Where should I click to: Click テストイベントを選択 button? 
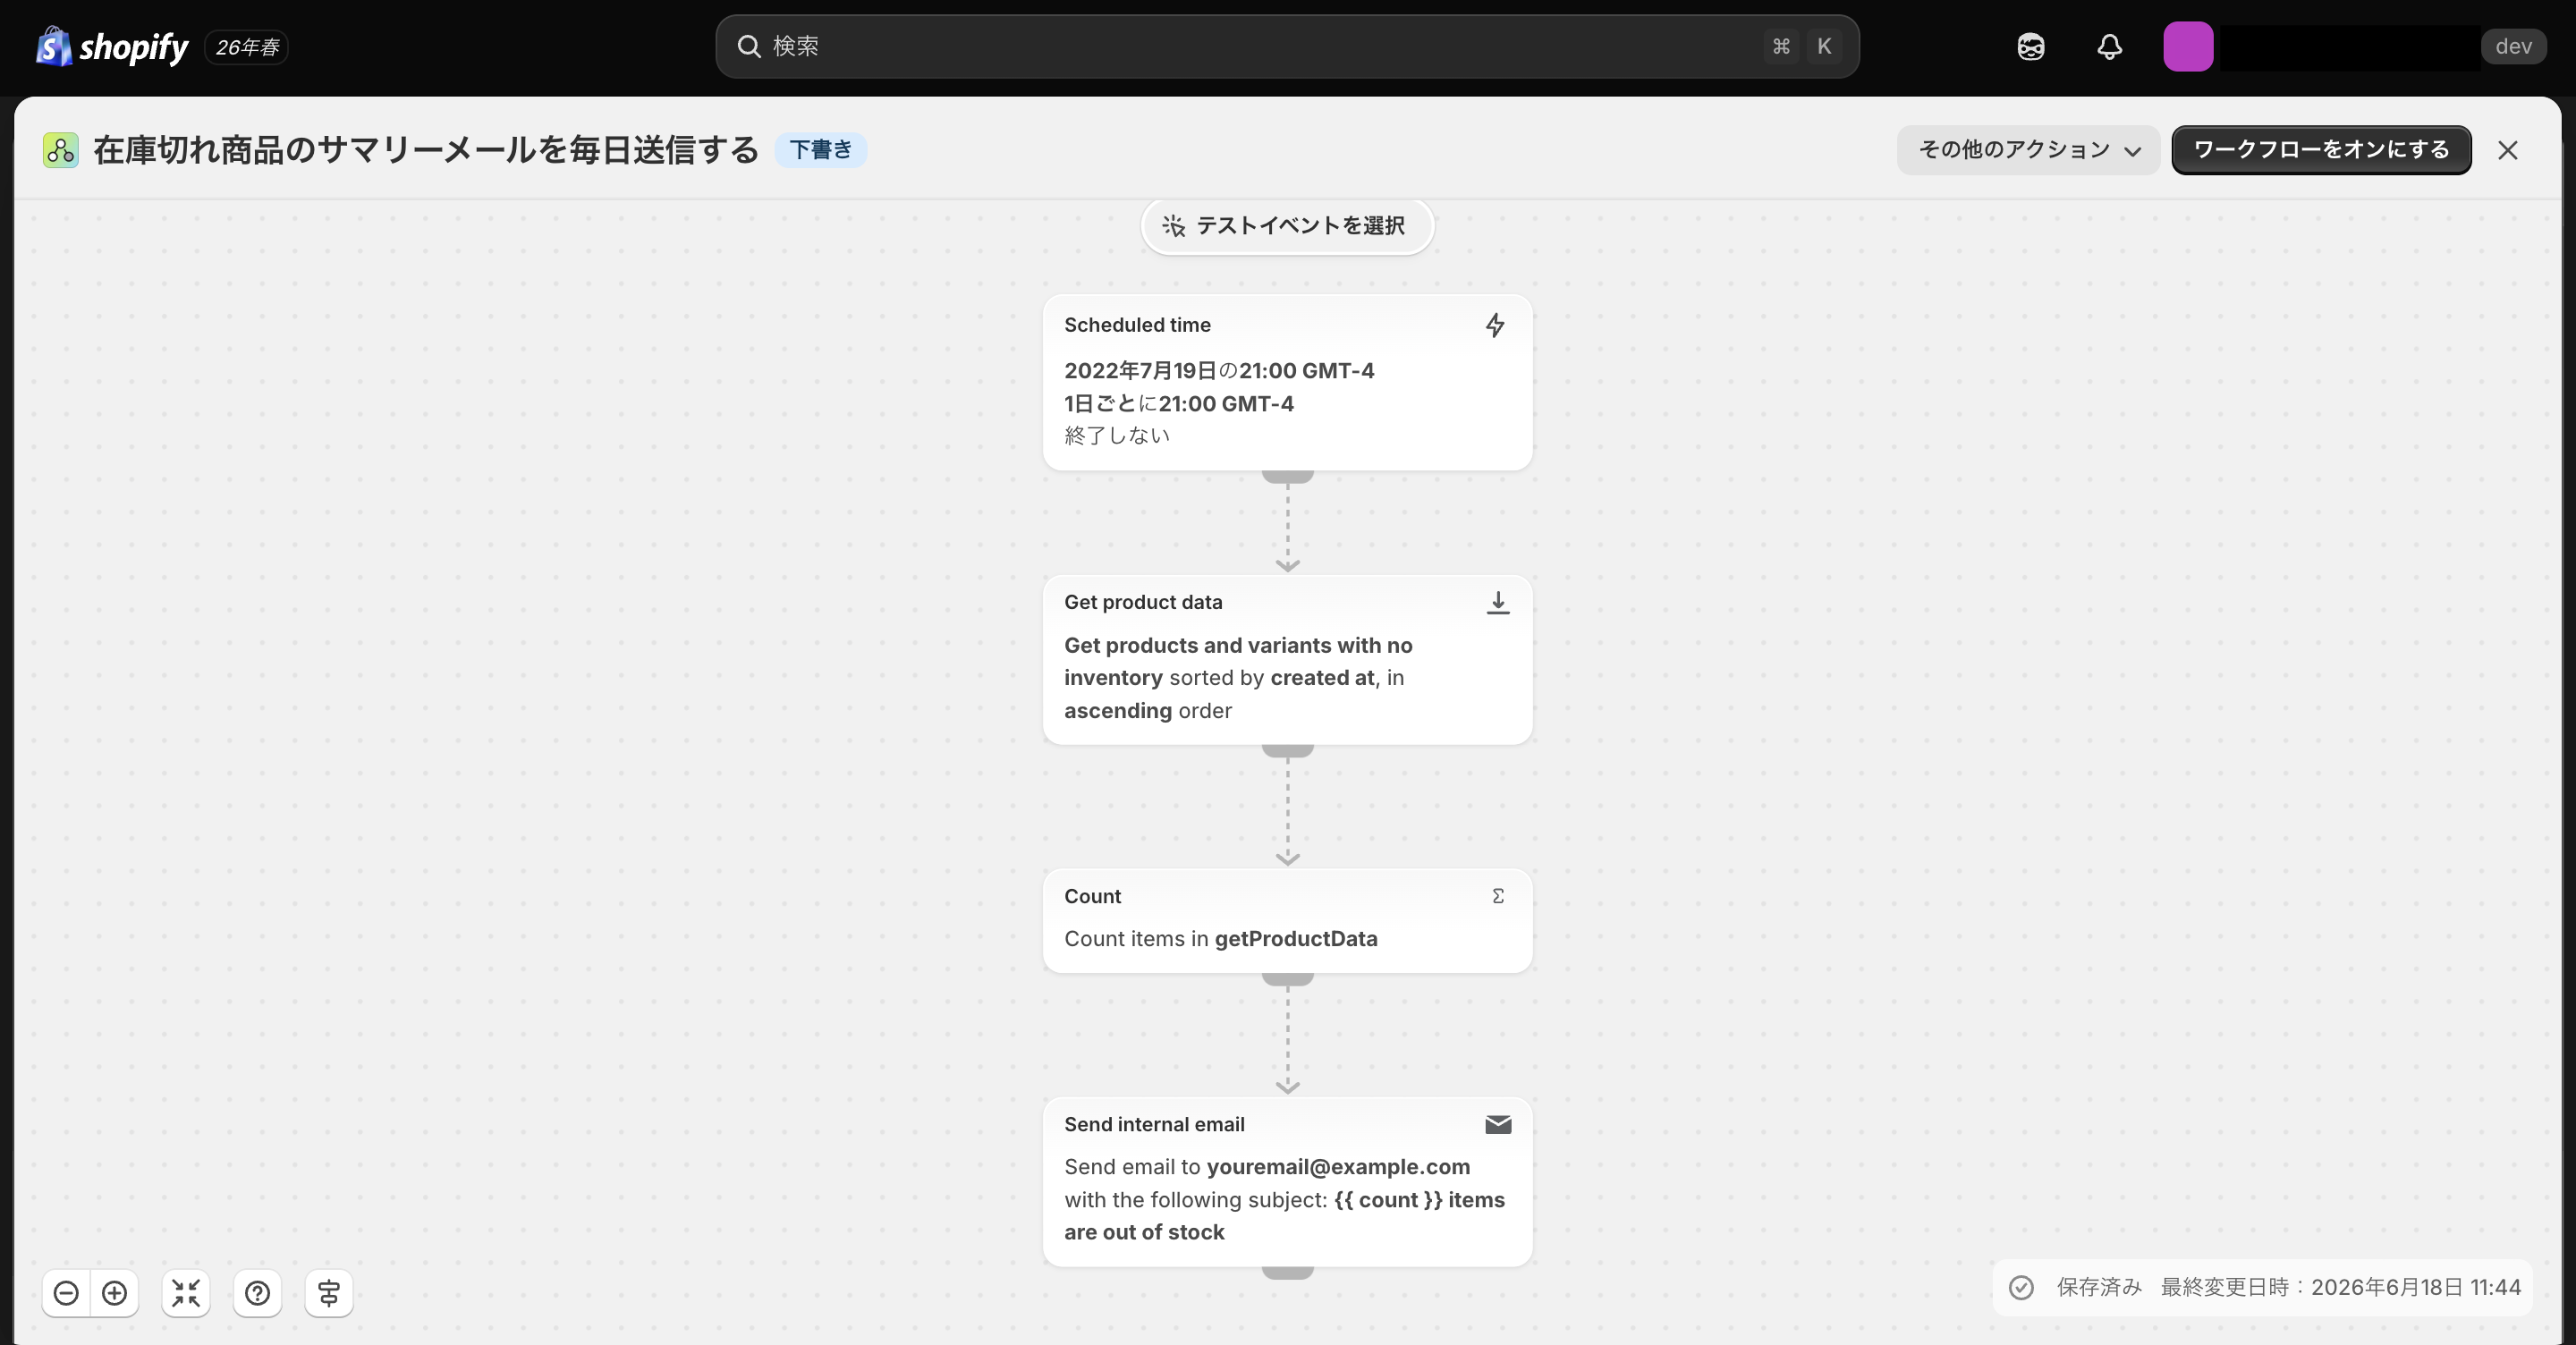coord(1287,226)
